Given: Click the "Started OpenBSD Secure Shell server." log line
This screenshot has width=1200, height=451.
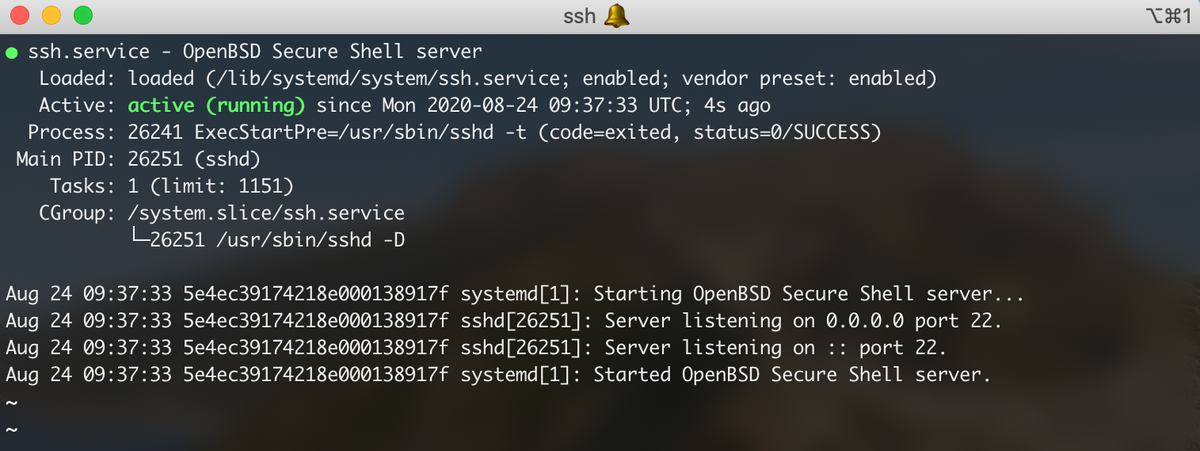Looking at the screenshot, I should (792, 375).
